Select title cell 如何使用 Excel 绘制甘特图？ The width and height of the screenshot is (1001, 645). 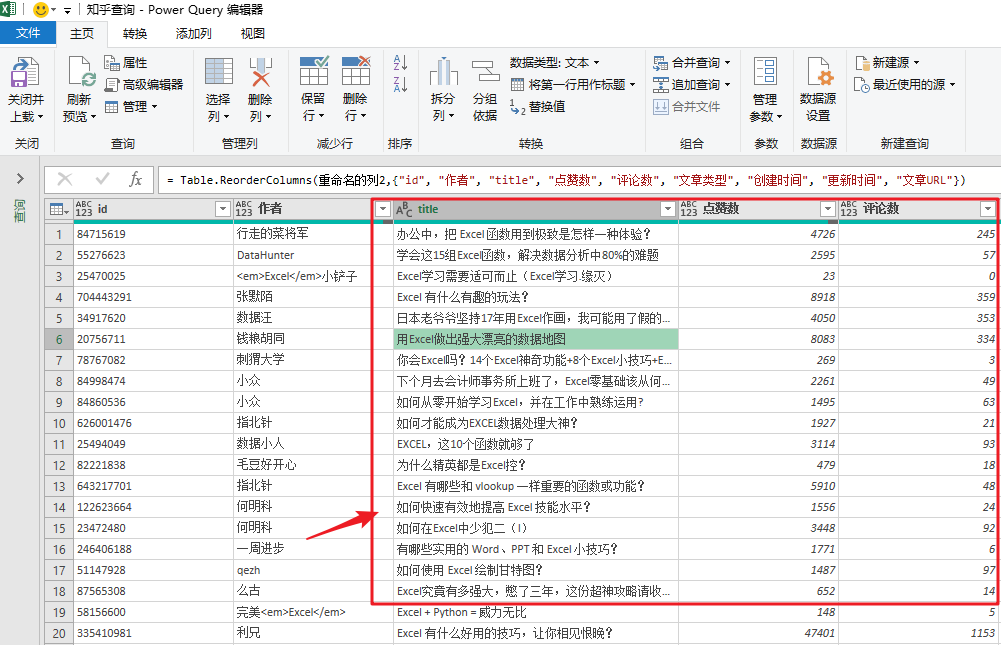click(536, 570)
